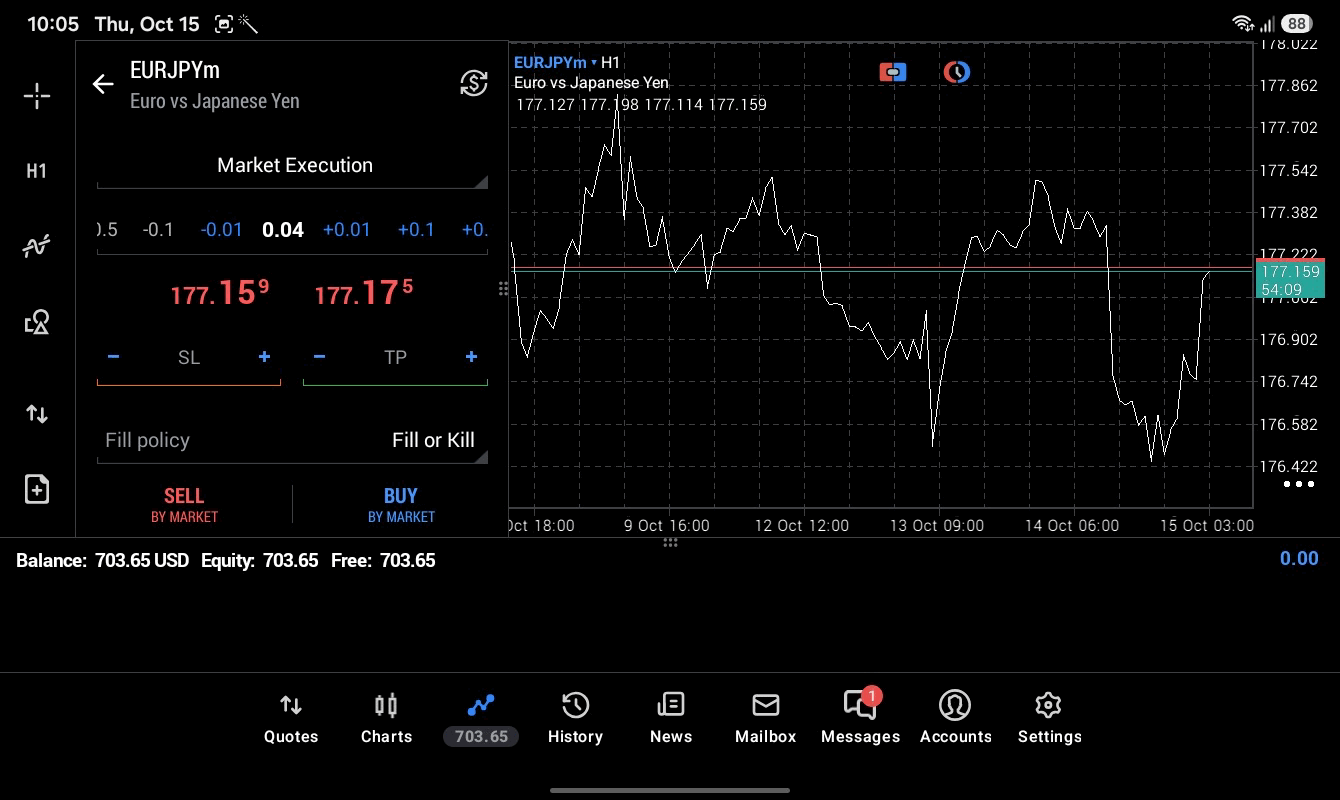This screenshot has height=800, width=1340.
Task: Open the Quotes tab
Action: pos(291,719)
